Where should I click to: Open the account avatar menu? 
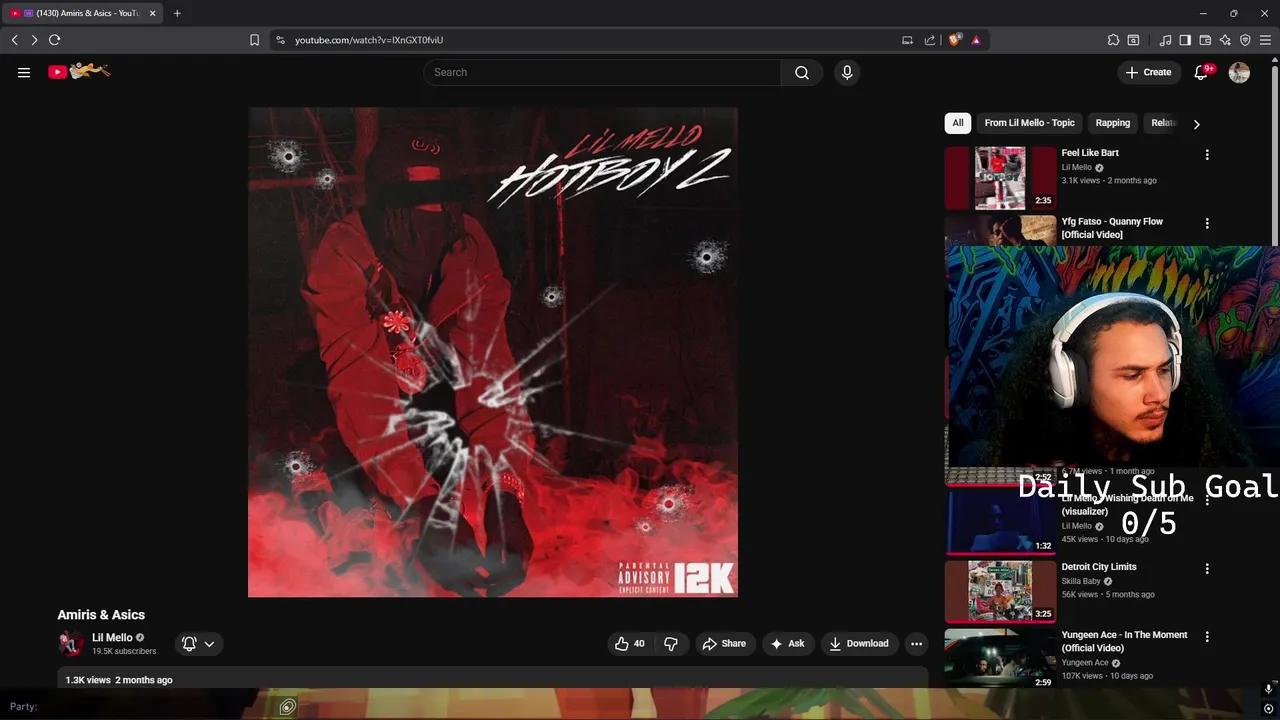[1239, 72]
